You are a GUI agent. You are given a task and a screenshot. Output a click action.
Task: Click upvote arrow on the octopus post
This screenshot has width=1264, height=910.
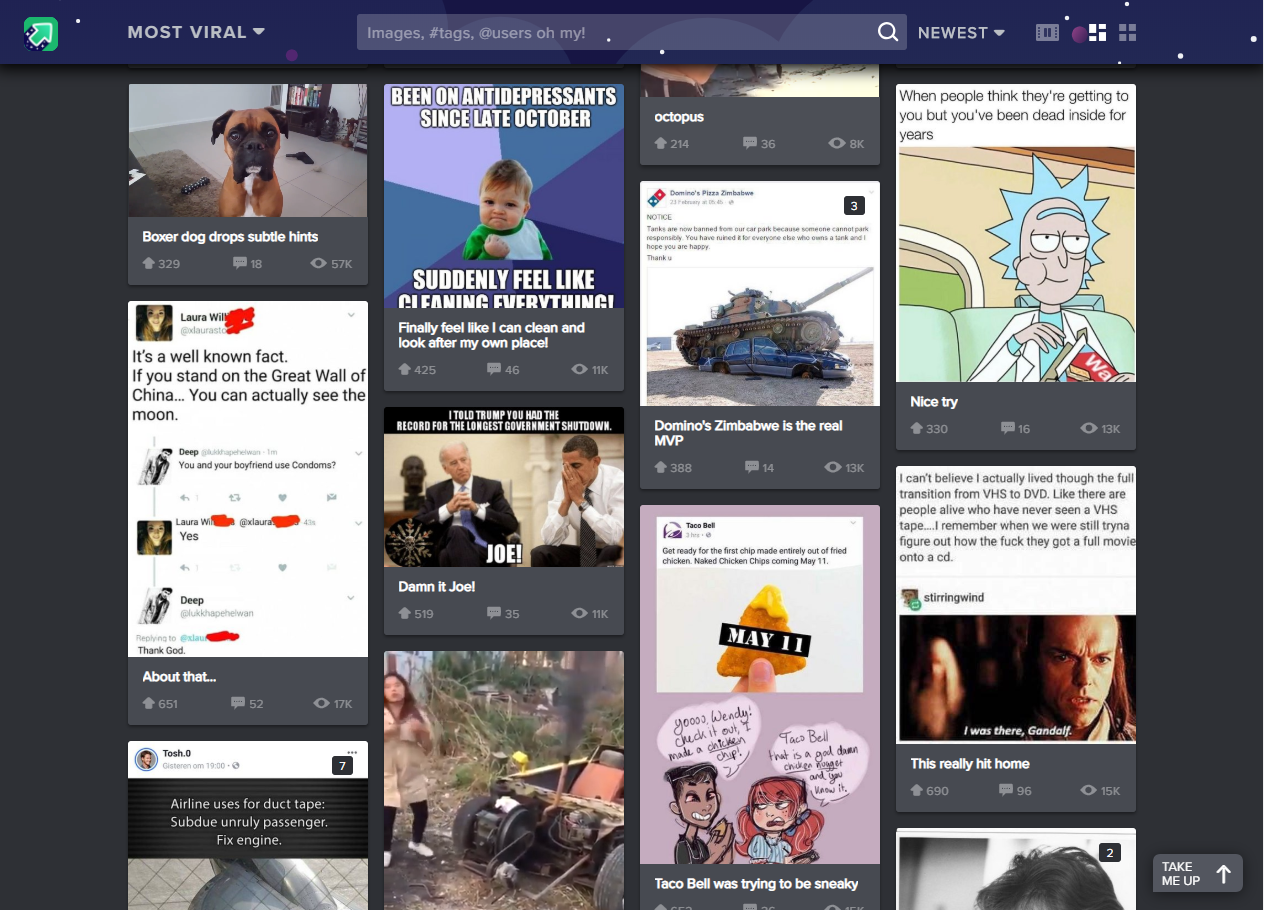pyautogui.click(x=661, y=143)
